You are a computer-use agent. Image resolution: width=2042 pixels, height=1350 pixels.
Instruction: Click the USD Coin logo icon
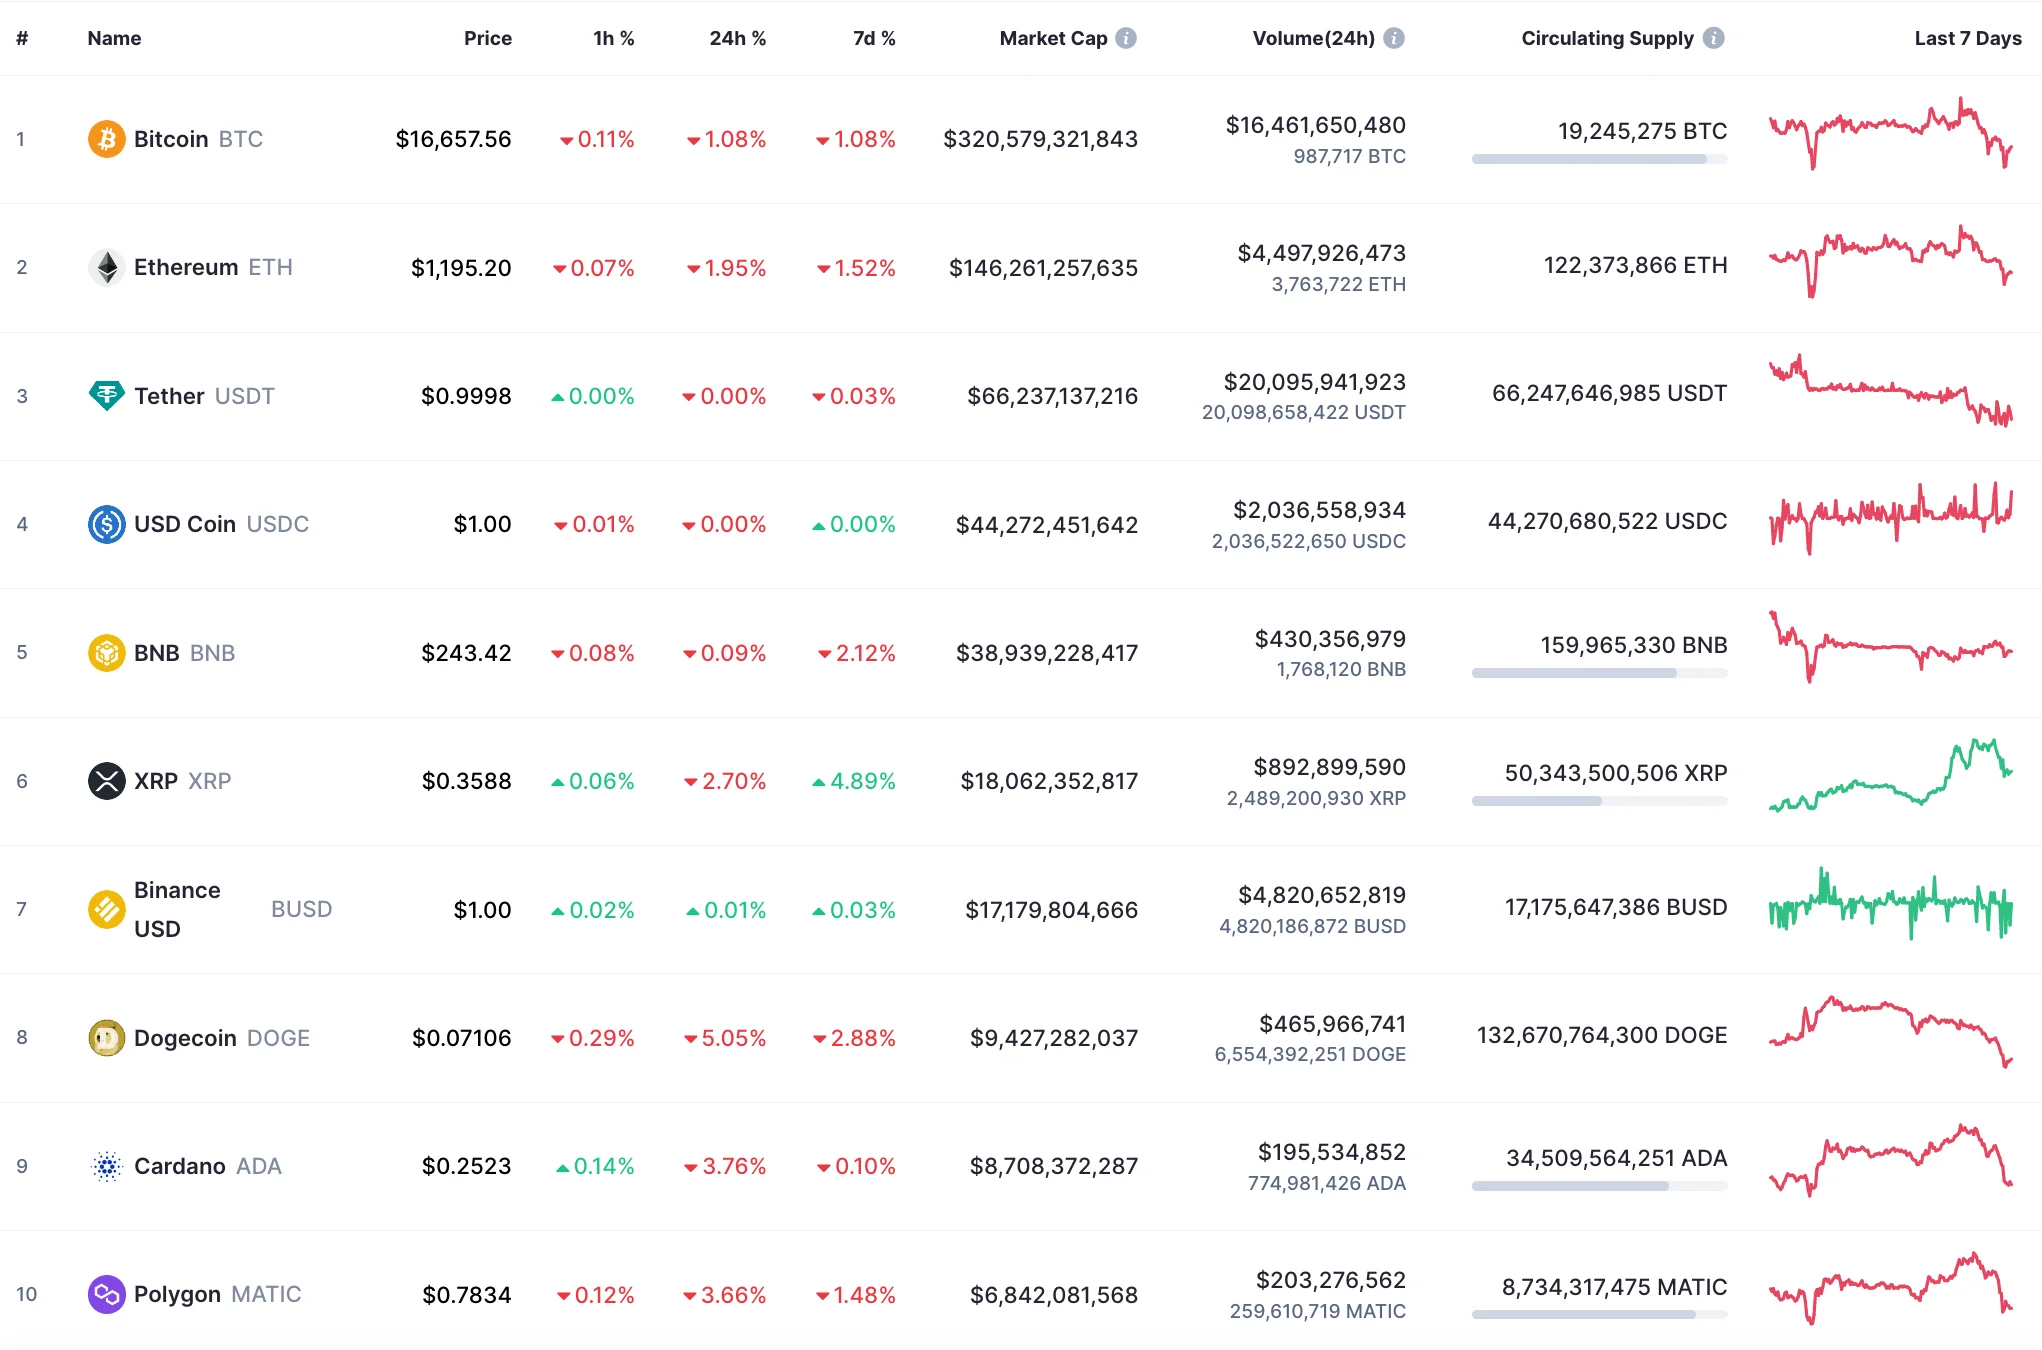(x=105, y=523)
